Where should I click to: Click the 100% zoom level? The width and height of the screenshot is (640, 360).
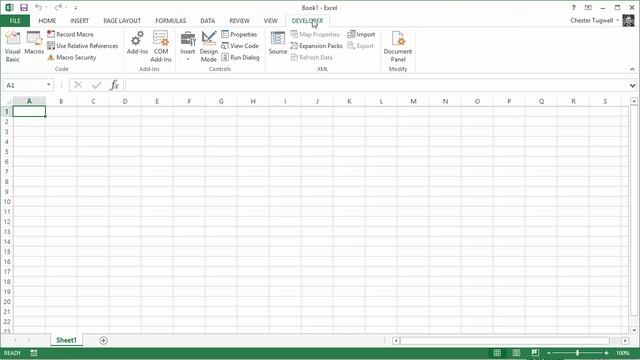pyautogui.click(x=623, y=353)
